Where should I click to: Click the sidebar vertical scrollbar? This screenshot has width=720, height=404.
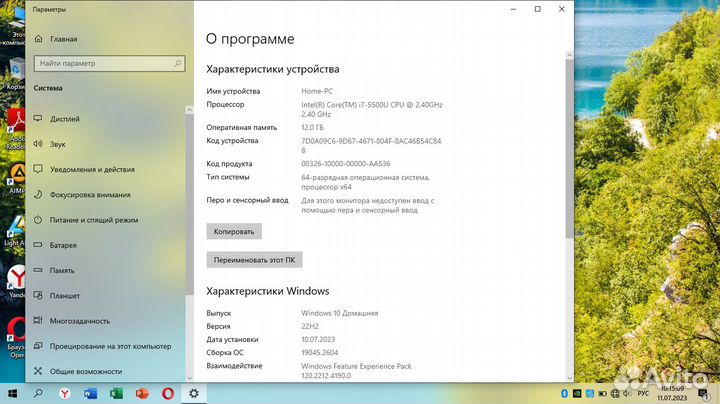pos(189,204)
